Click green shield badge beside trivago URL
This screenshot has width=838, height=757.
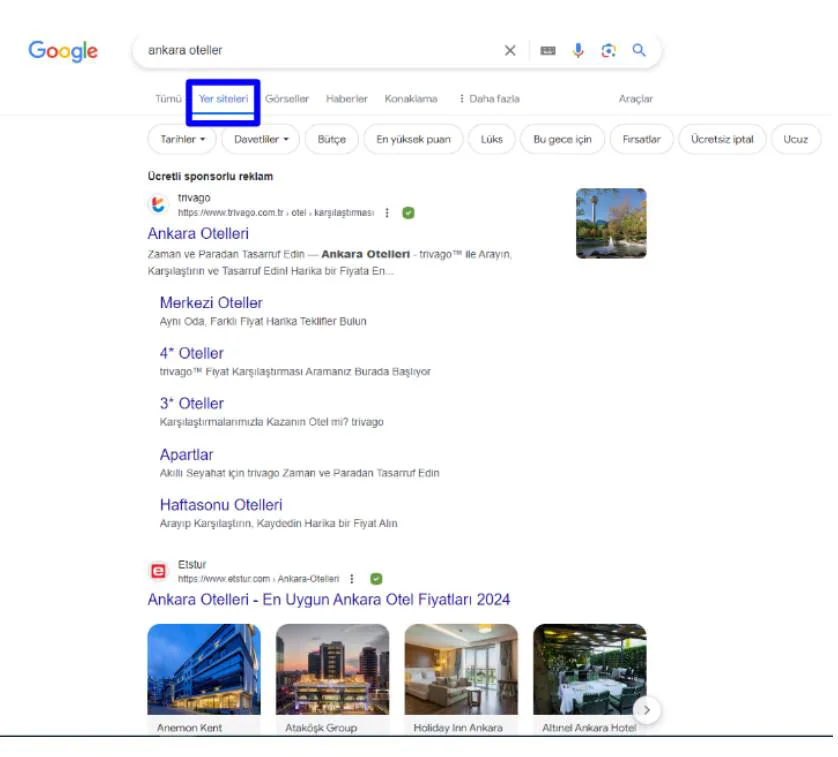coord(408,213)
